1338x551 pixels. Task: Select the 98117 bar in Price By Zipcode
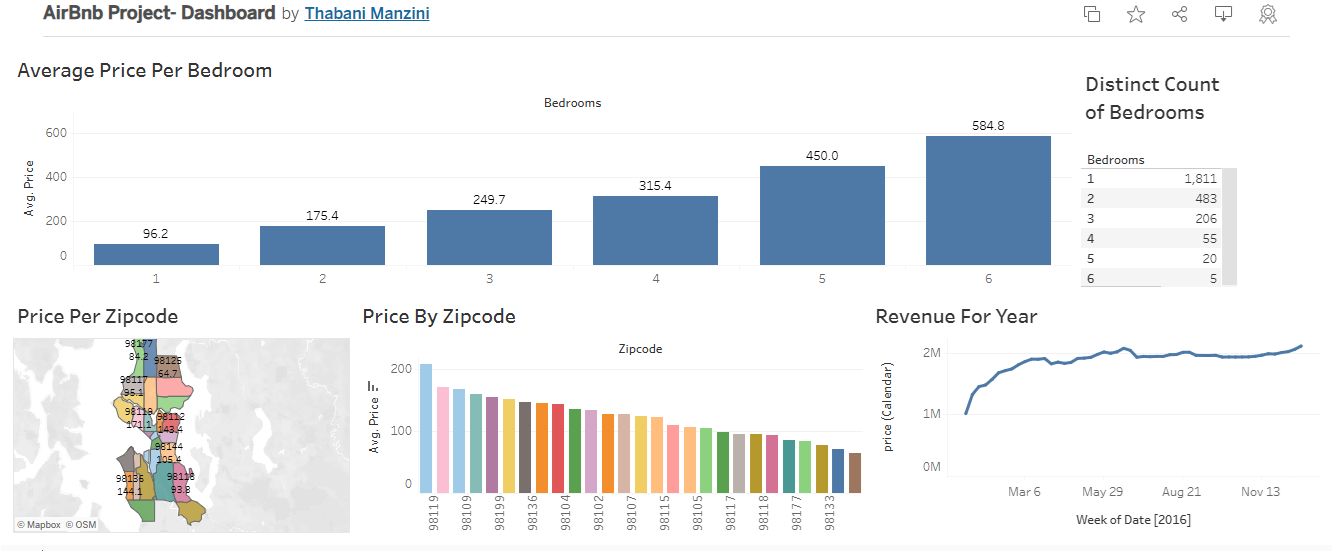739,463
